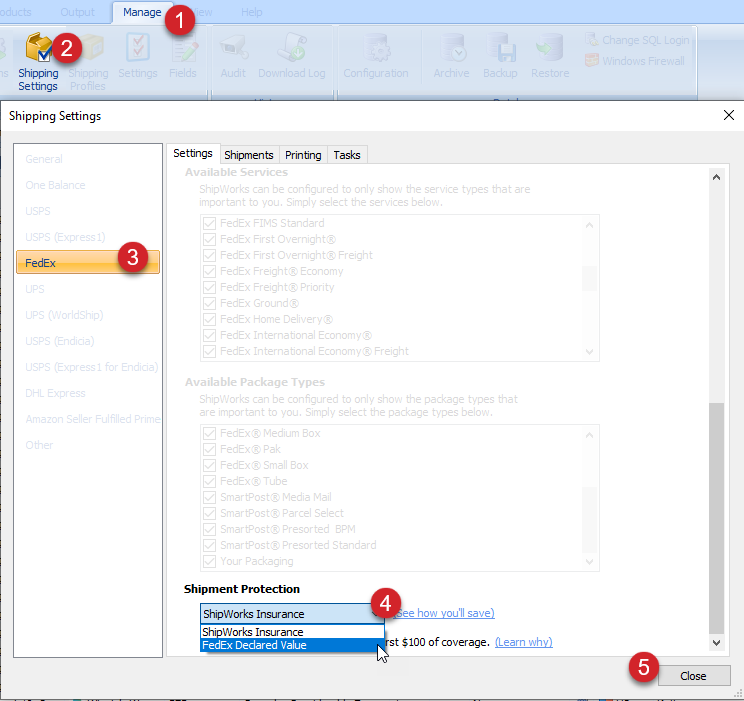Toggle FedEx International Economy® Freight checkbox
This screenshot has height=701, width=744.
point(209,351)
